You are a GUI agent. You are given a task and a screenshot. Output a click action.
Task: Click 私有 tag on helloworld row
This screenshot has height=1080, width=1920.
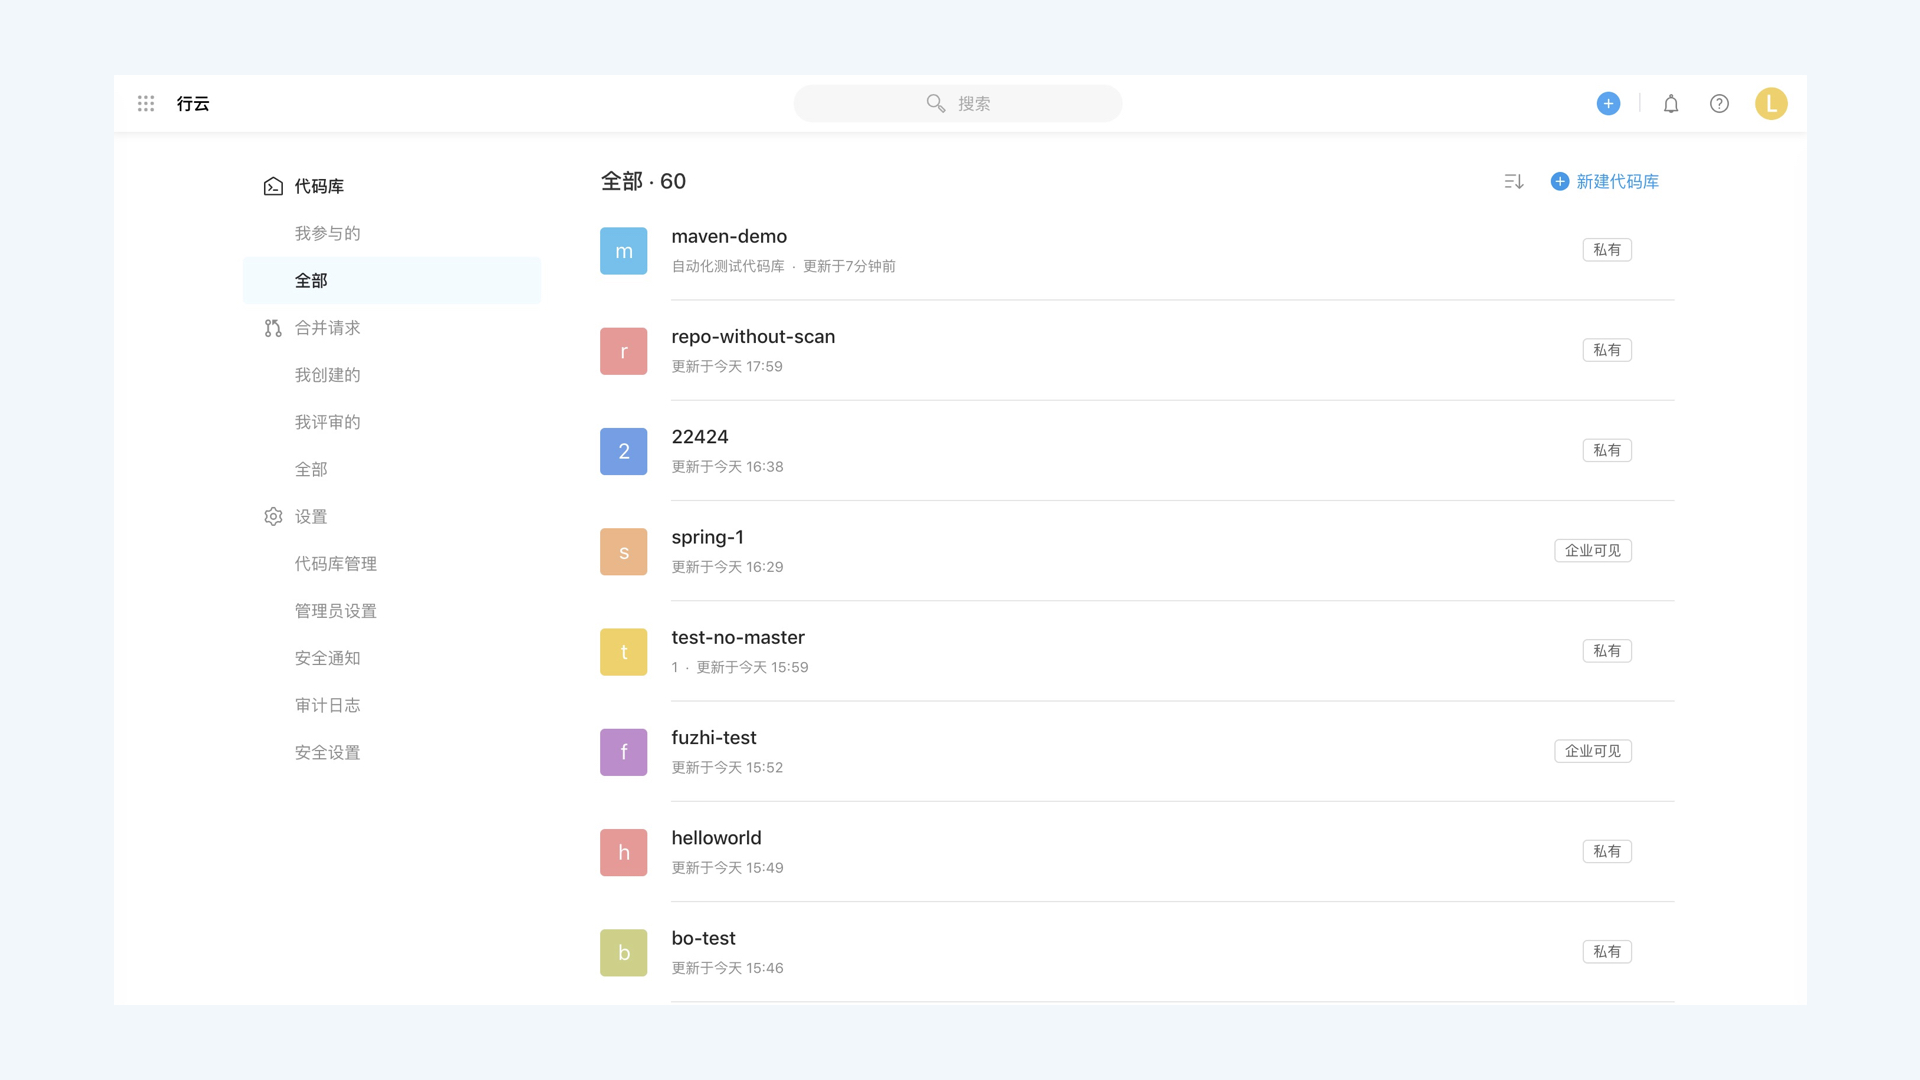point(1607,851)
